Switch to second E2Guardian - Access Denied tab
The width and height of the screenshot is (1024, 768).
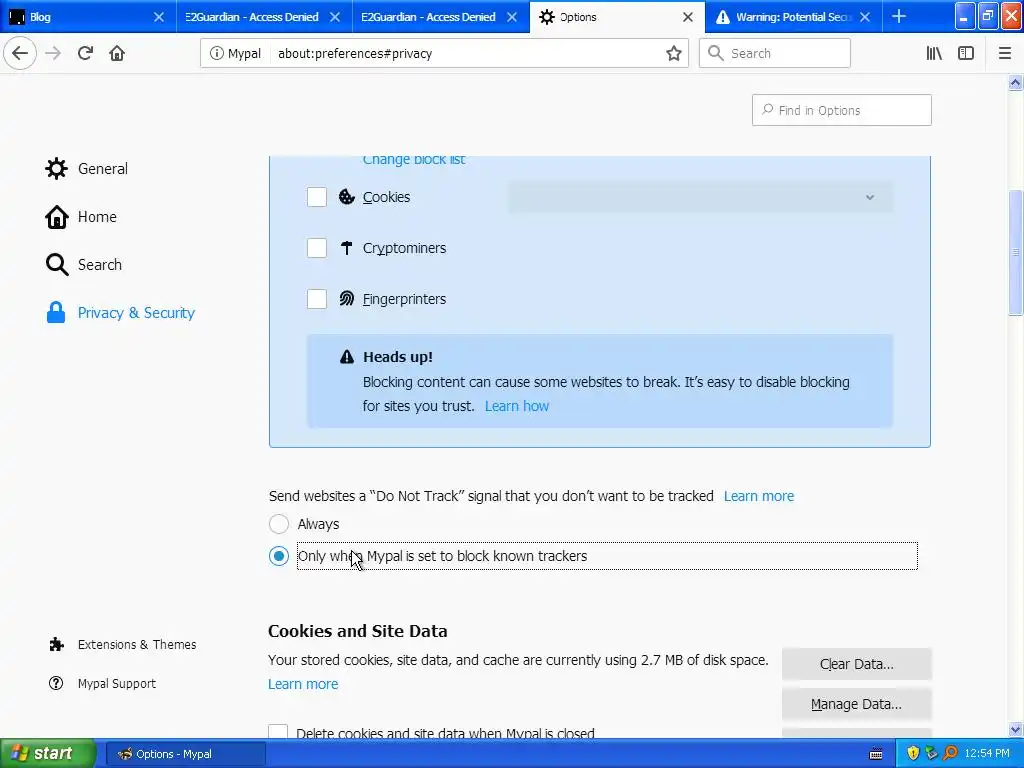tap(441, 17)
